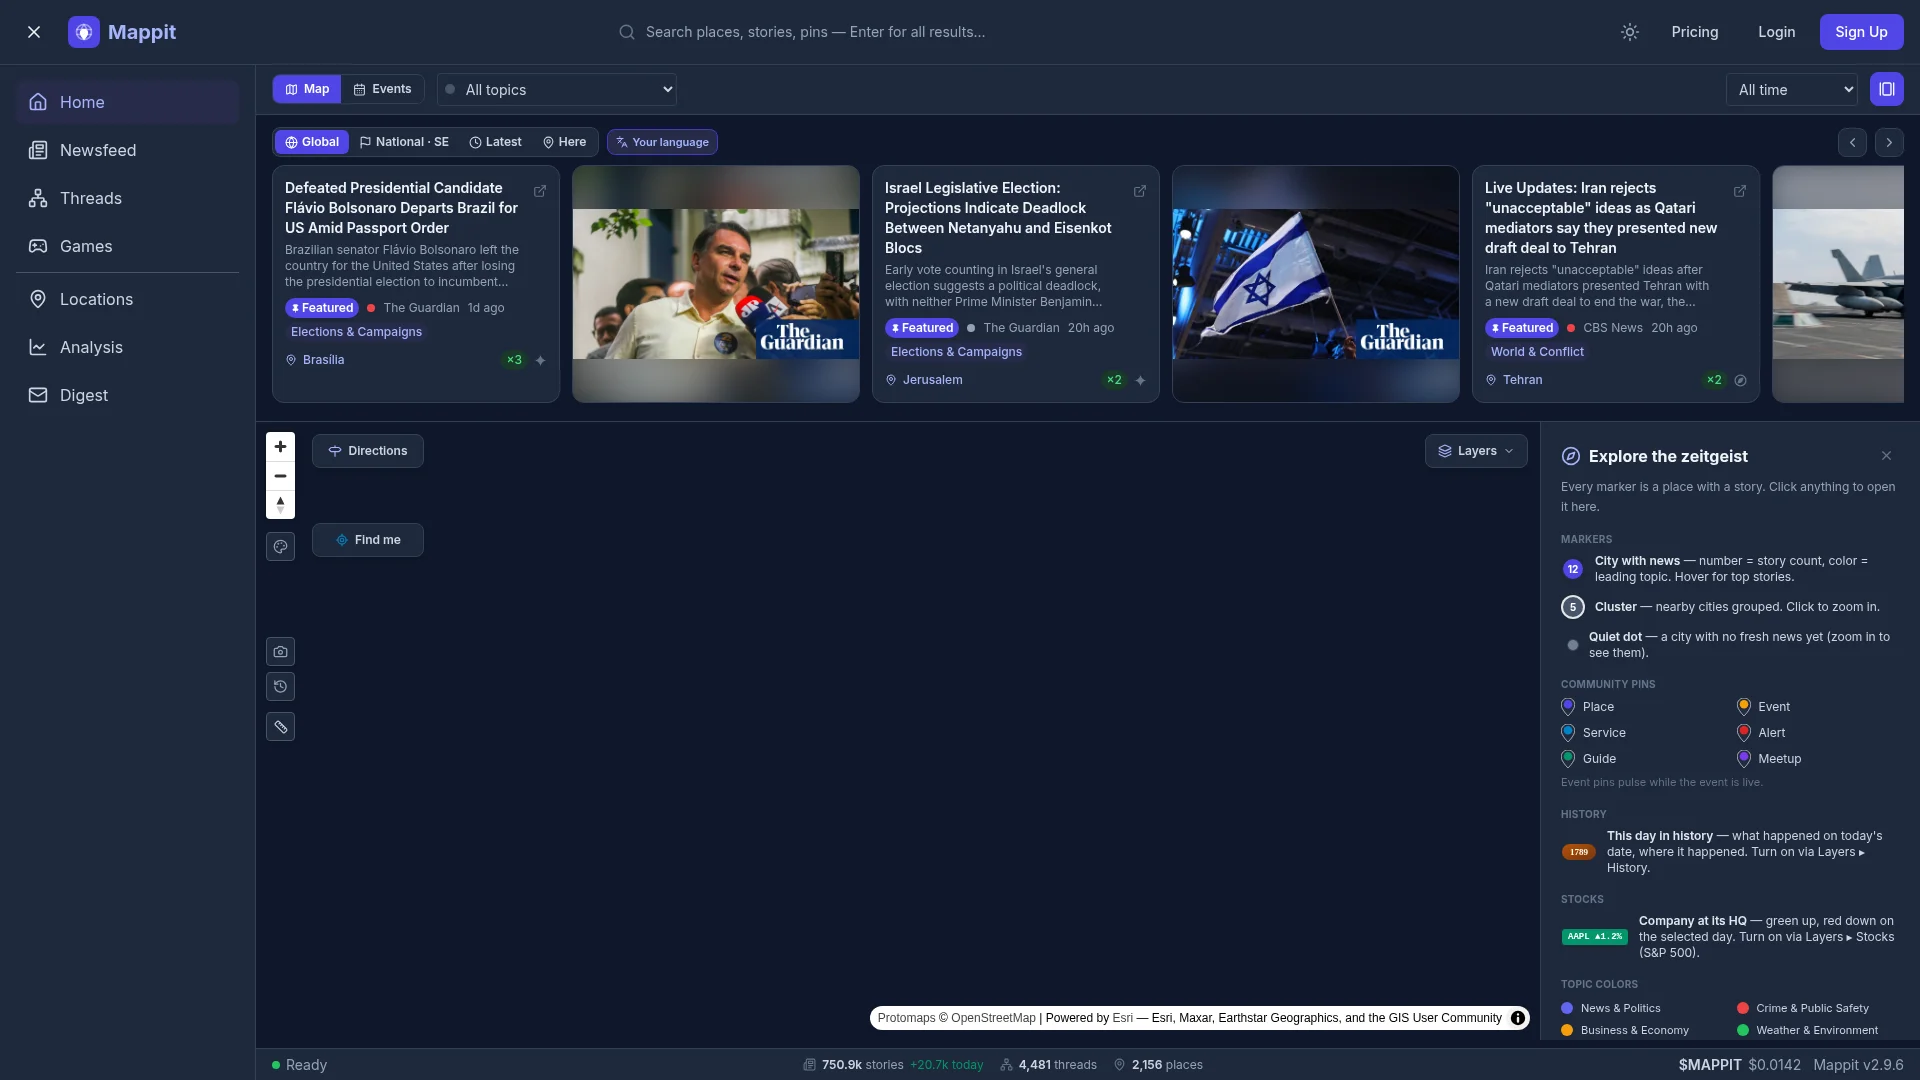The height and width of the screenshot is (1080, 1920).
Task: Select the Latest feed filter
Action: pyautogui.click(x=496, y=142)
